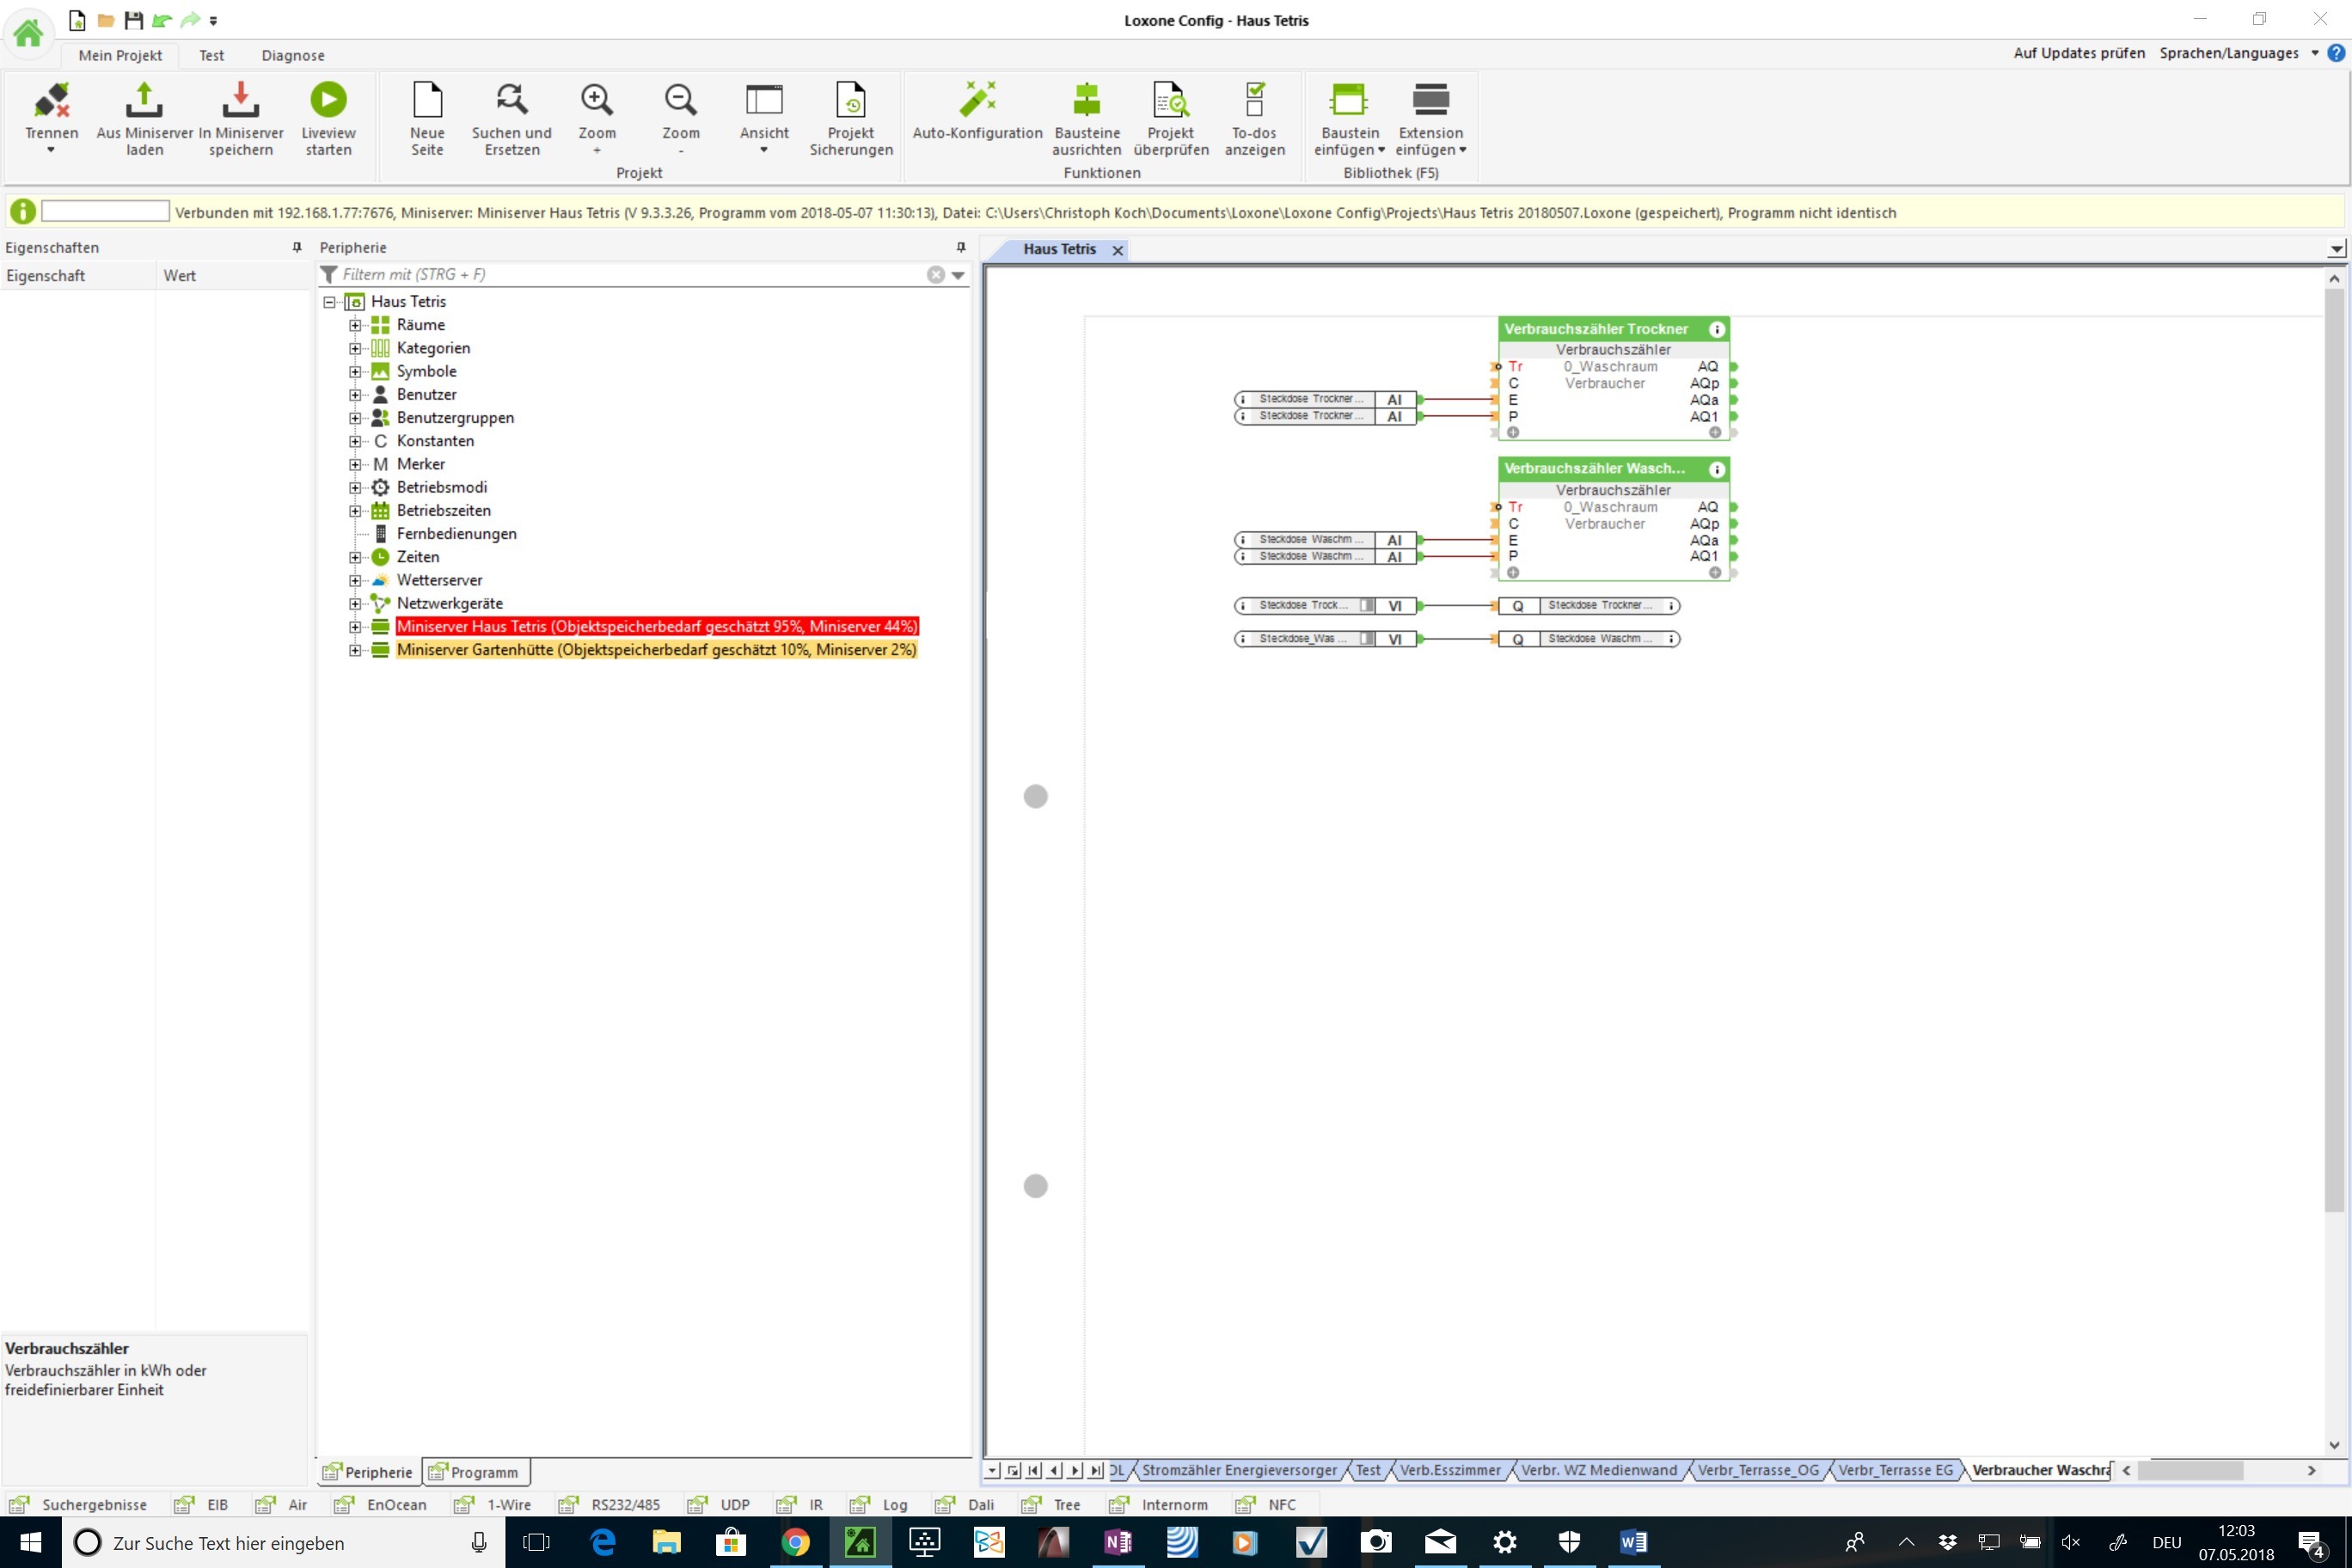Click In Miniserver speichern download icon
Screen dimensions: 2352x1568
(240, 100)
